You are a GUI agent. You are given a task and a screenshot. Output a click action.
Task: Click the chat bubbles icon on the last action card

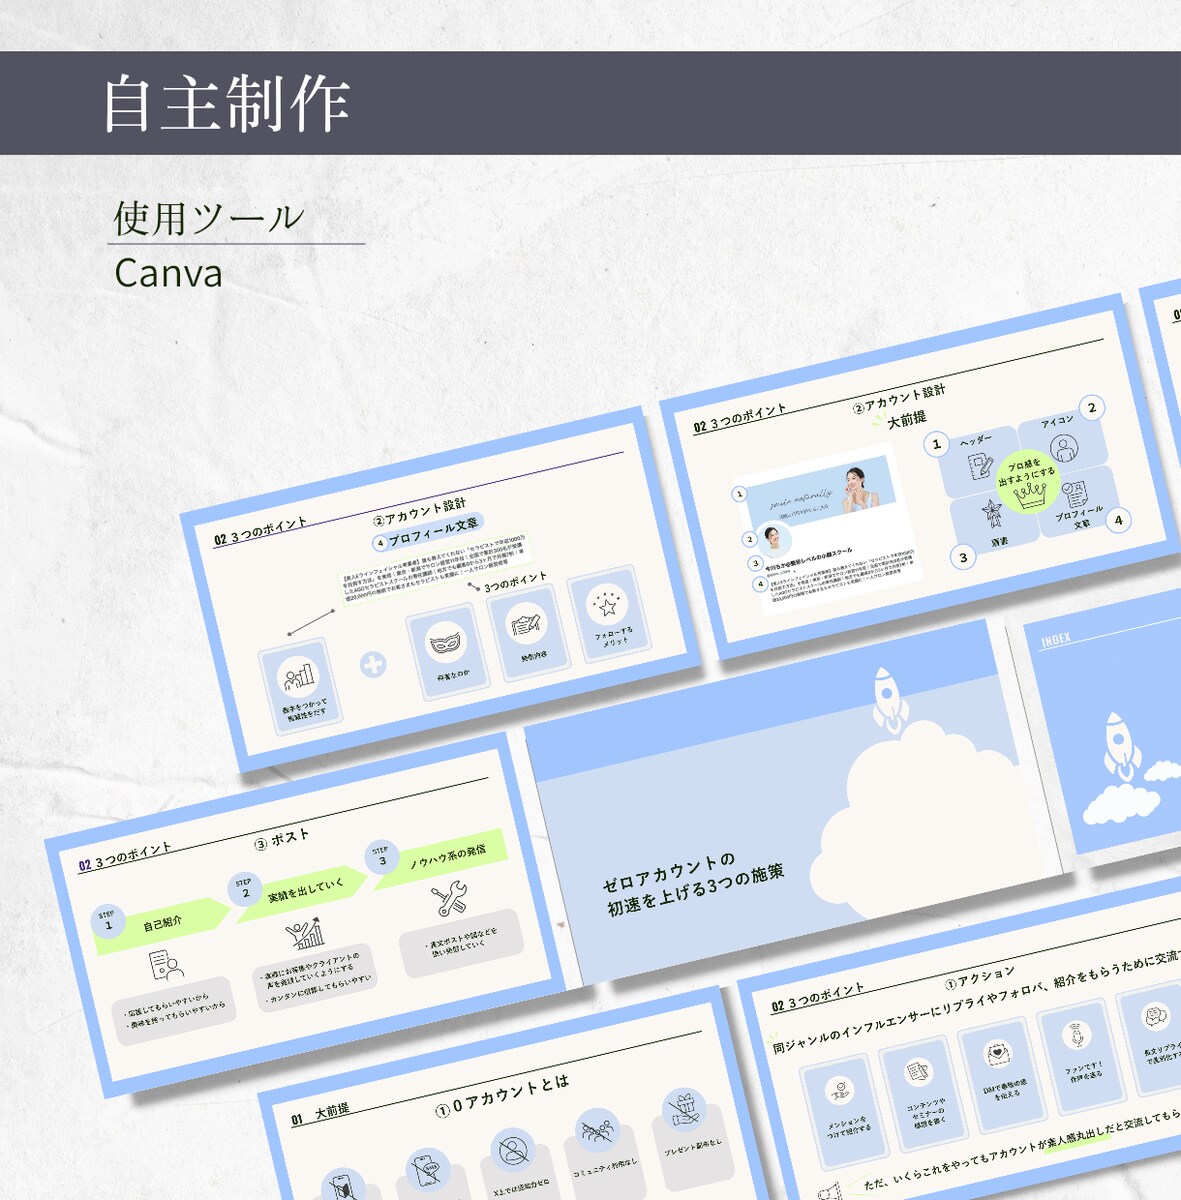point(1156,1016)
